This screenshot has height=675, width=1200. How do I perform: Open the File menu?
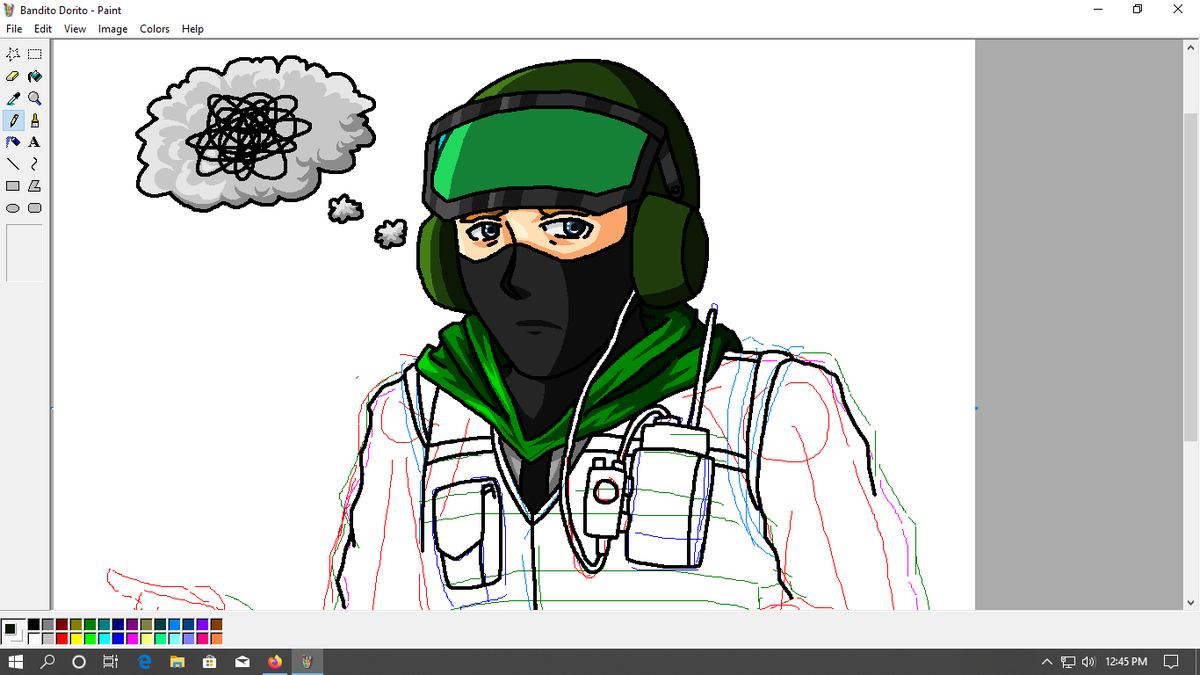point(14,29)
